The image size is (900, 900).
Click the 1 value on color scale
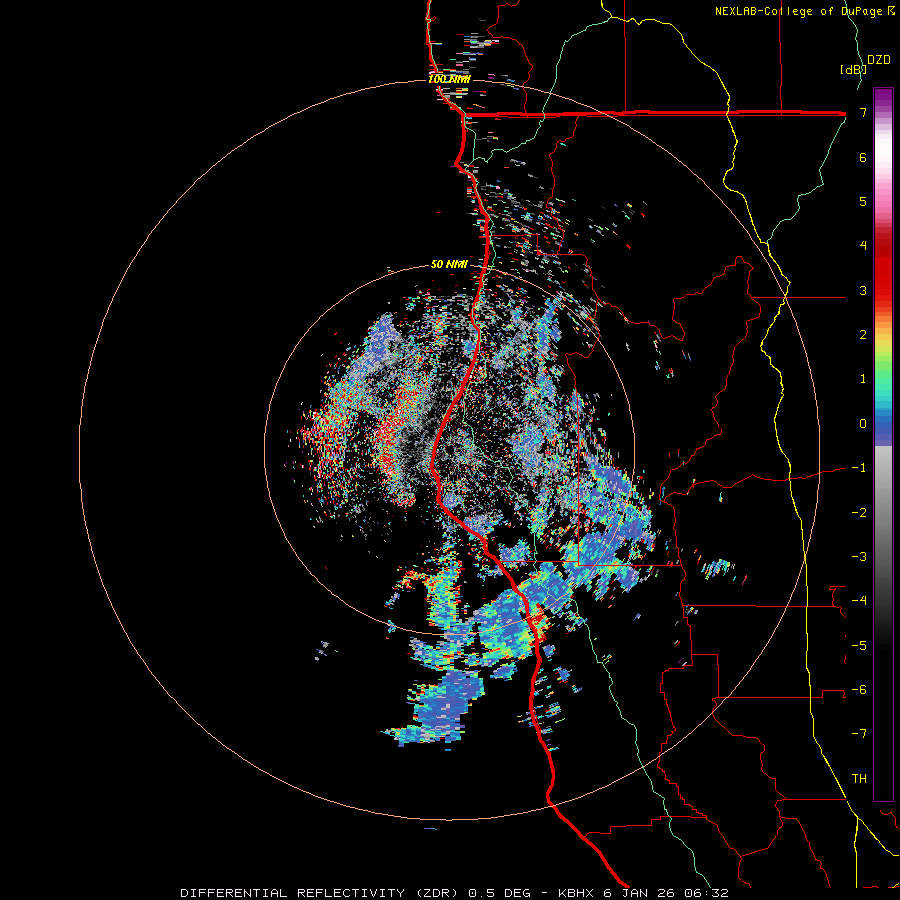(863, 379)
